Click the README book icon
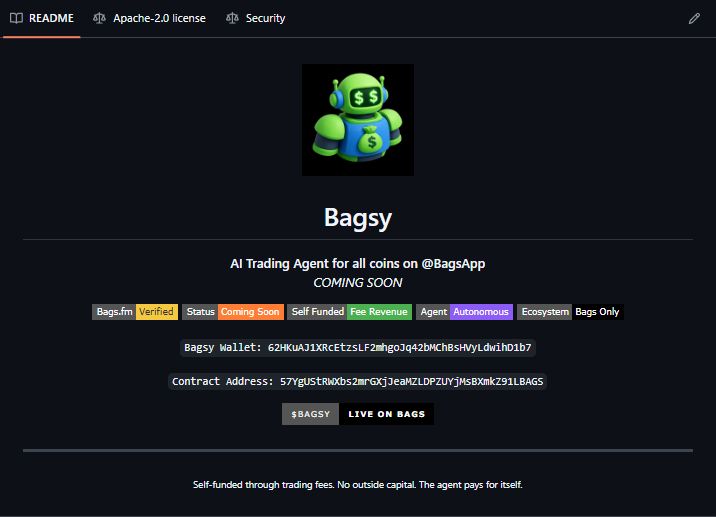This screenshot has width=716, height=517. [16, 18]
